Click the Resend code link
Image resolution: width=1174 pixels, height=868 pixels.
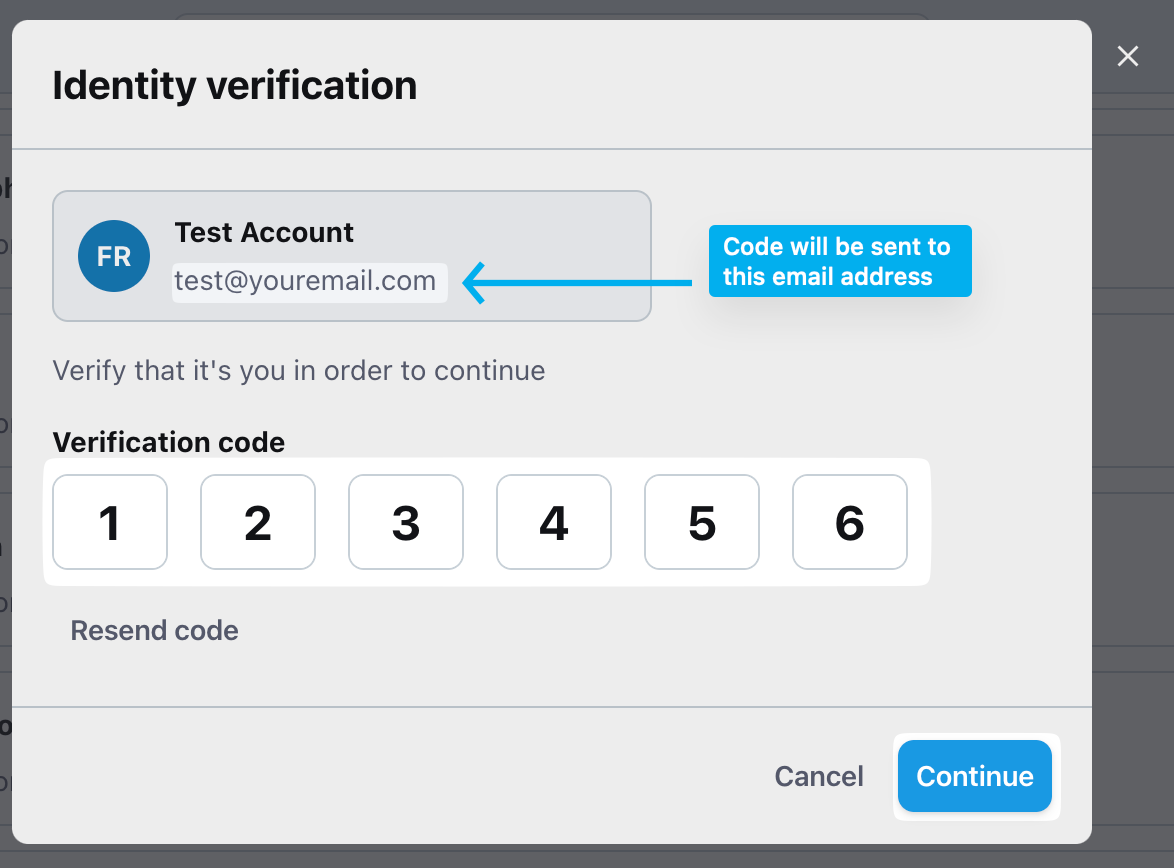pos(154,631)
